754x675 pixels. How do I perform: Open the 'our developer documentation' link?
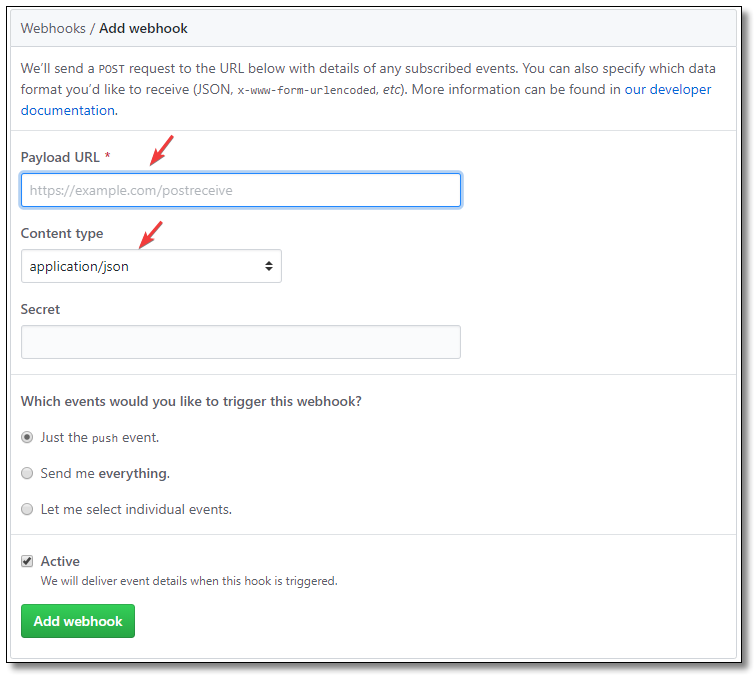pyautogui.click(x=667, y=89)
